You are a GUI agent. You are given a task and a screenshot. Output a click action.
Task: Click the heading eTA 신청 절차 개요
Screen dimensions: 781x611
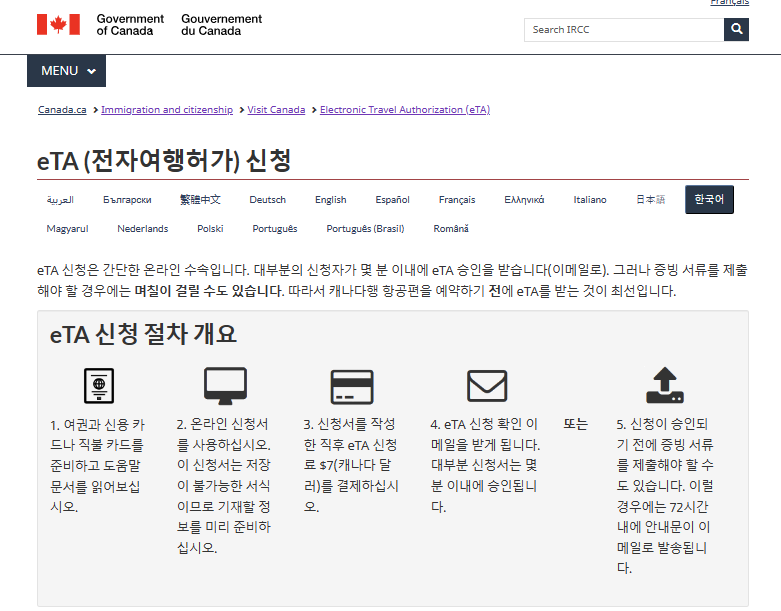[x=143, y=334]
